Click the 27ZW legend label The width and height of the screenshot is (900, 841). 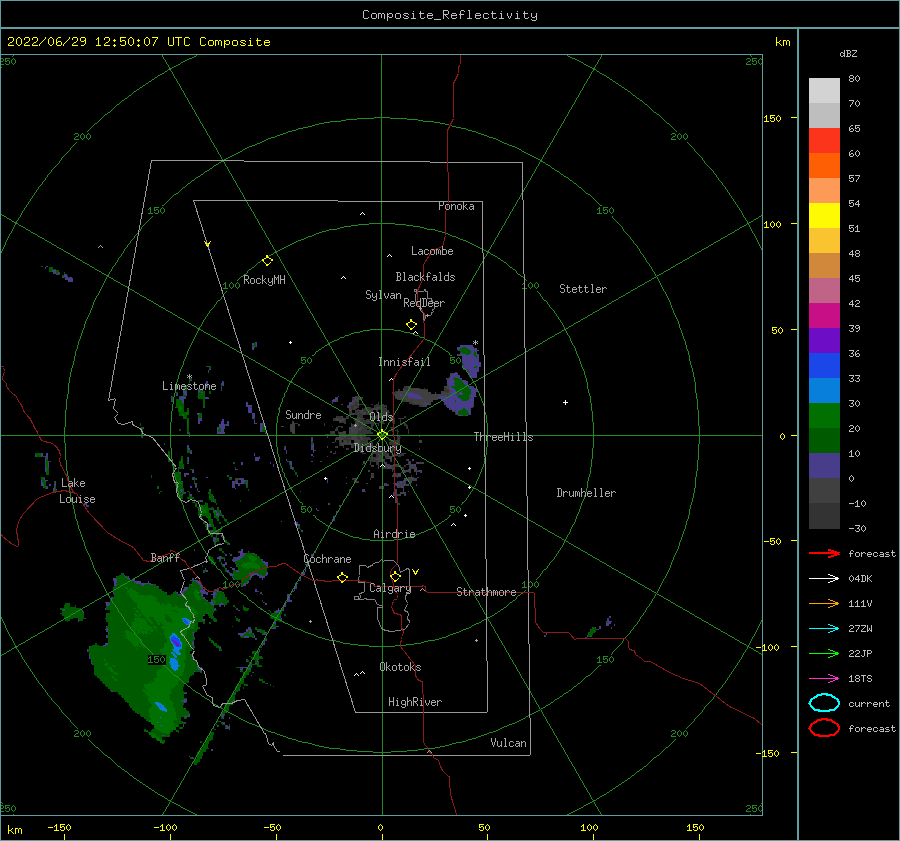coord(860,629)
